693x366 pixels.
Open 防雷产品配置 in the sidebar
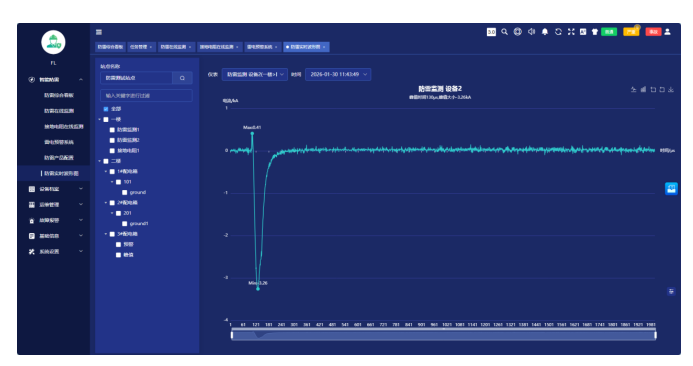[59, 158]
